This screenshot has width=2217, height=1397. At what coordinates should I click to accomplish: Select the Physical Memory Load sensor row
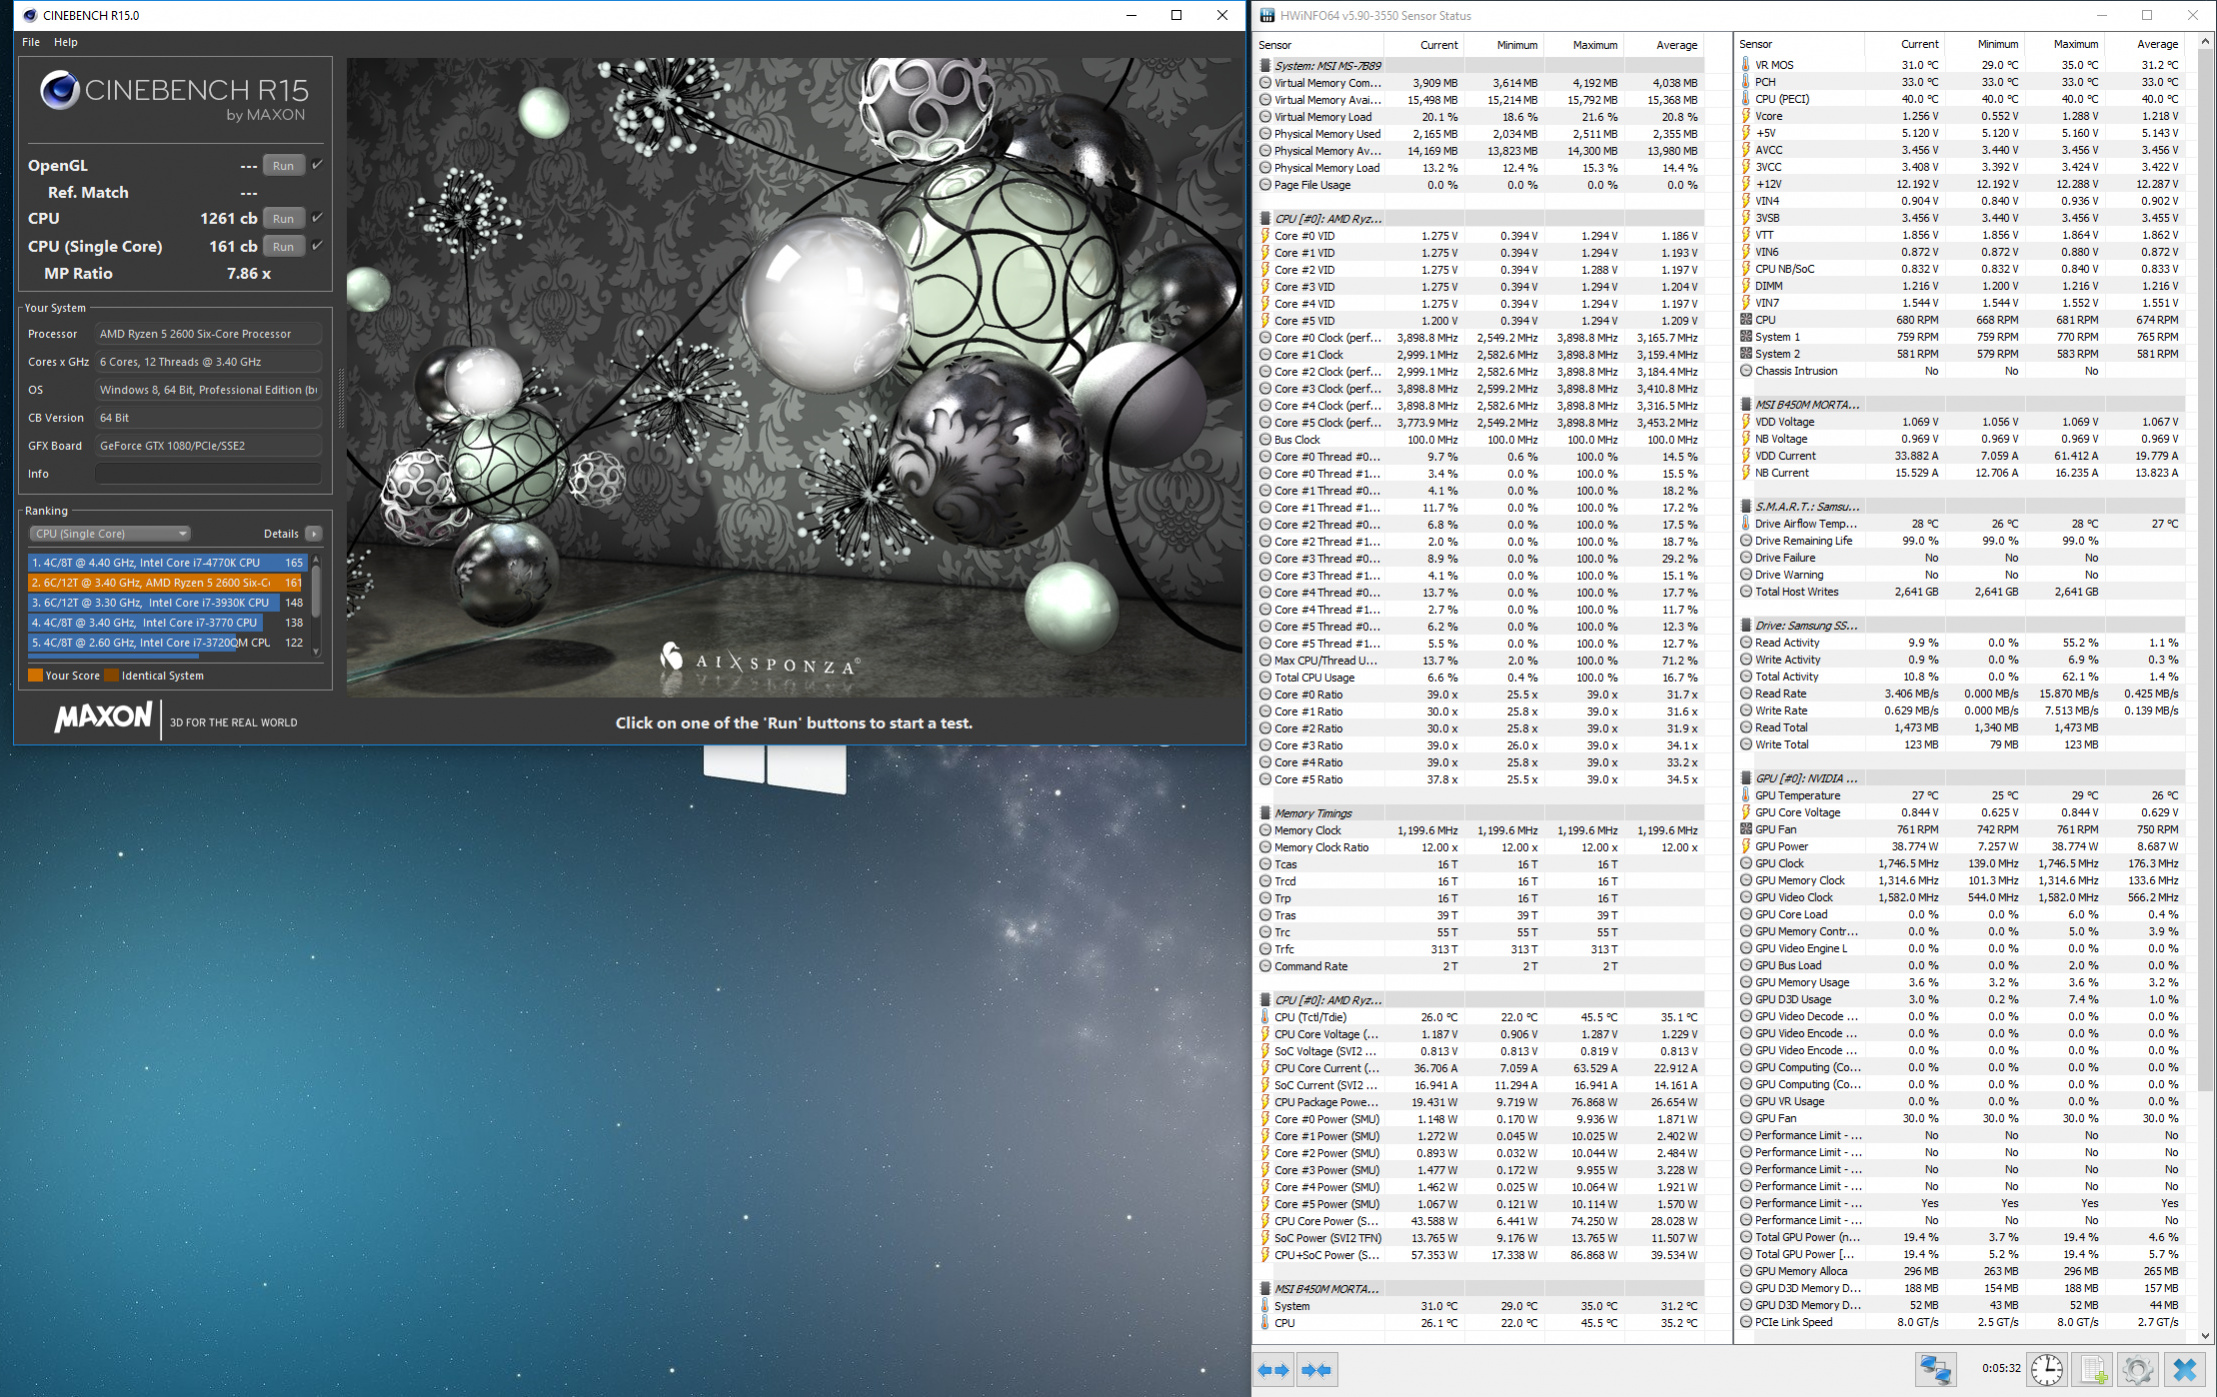click(1481, 168)
